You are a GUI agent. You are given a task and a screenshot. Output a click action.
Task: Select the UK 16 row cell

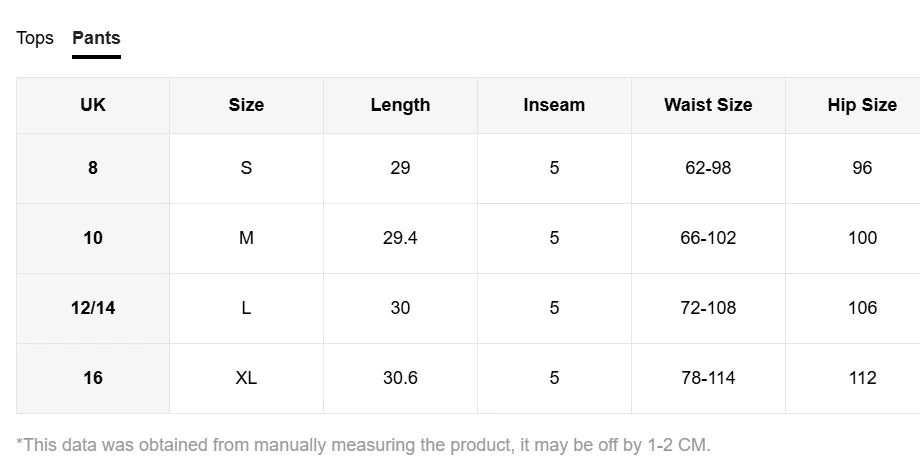[93, 378]
